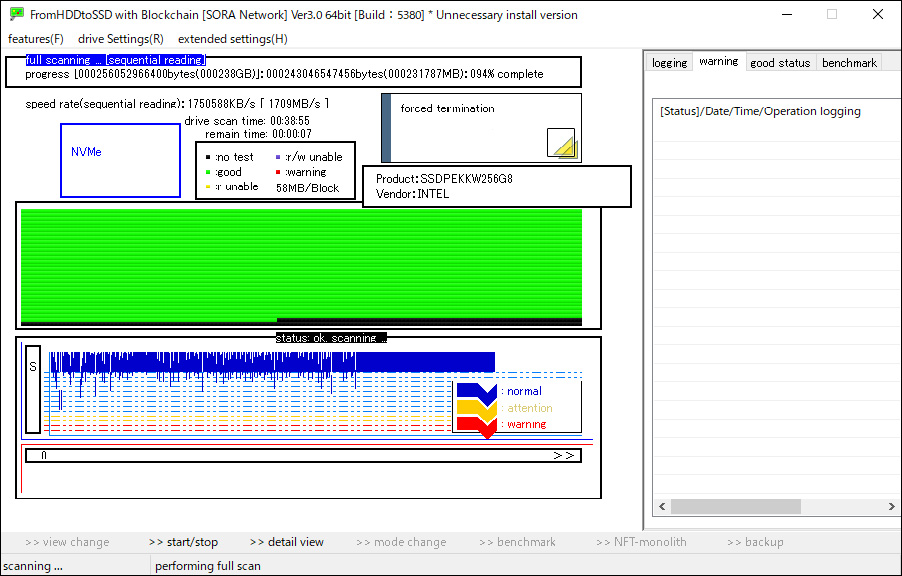Click the ':r/w unable' legend entry
This screenshot has height=576, width=902.
[309, 157]
